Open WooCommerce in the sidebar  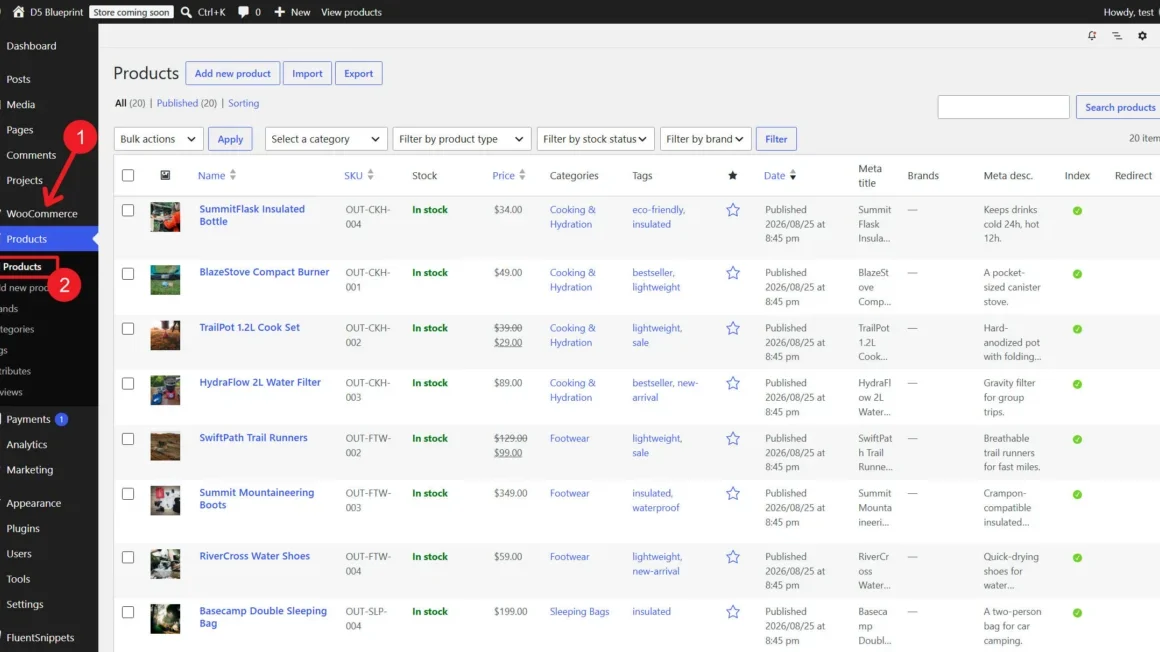coord(41,214)
